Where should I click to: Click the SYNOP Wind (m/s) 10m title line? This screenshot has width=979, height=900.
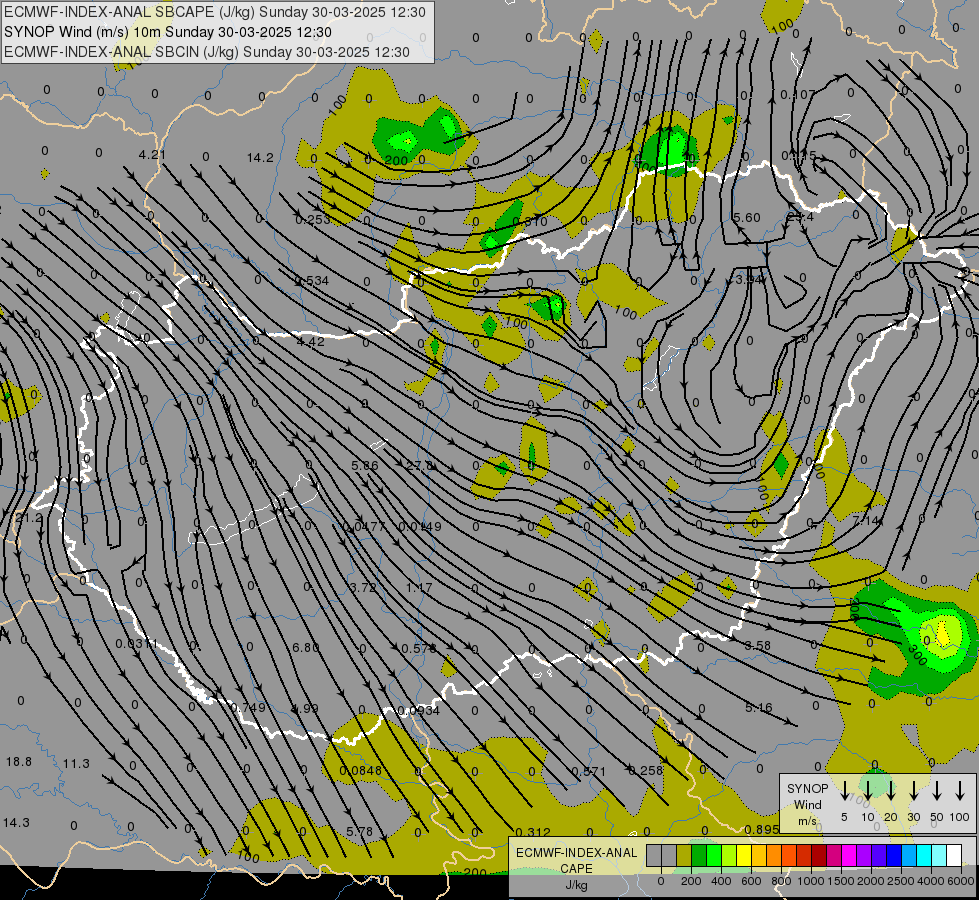167,32
